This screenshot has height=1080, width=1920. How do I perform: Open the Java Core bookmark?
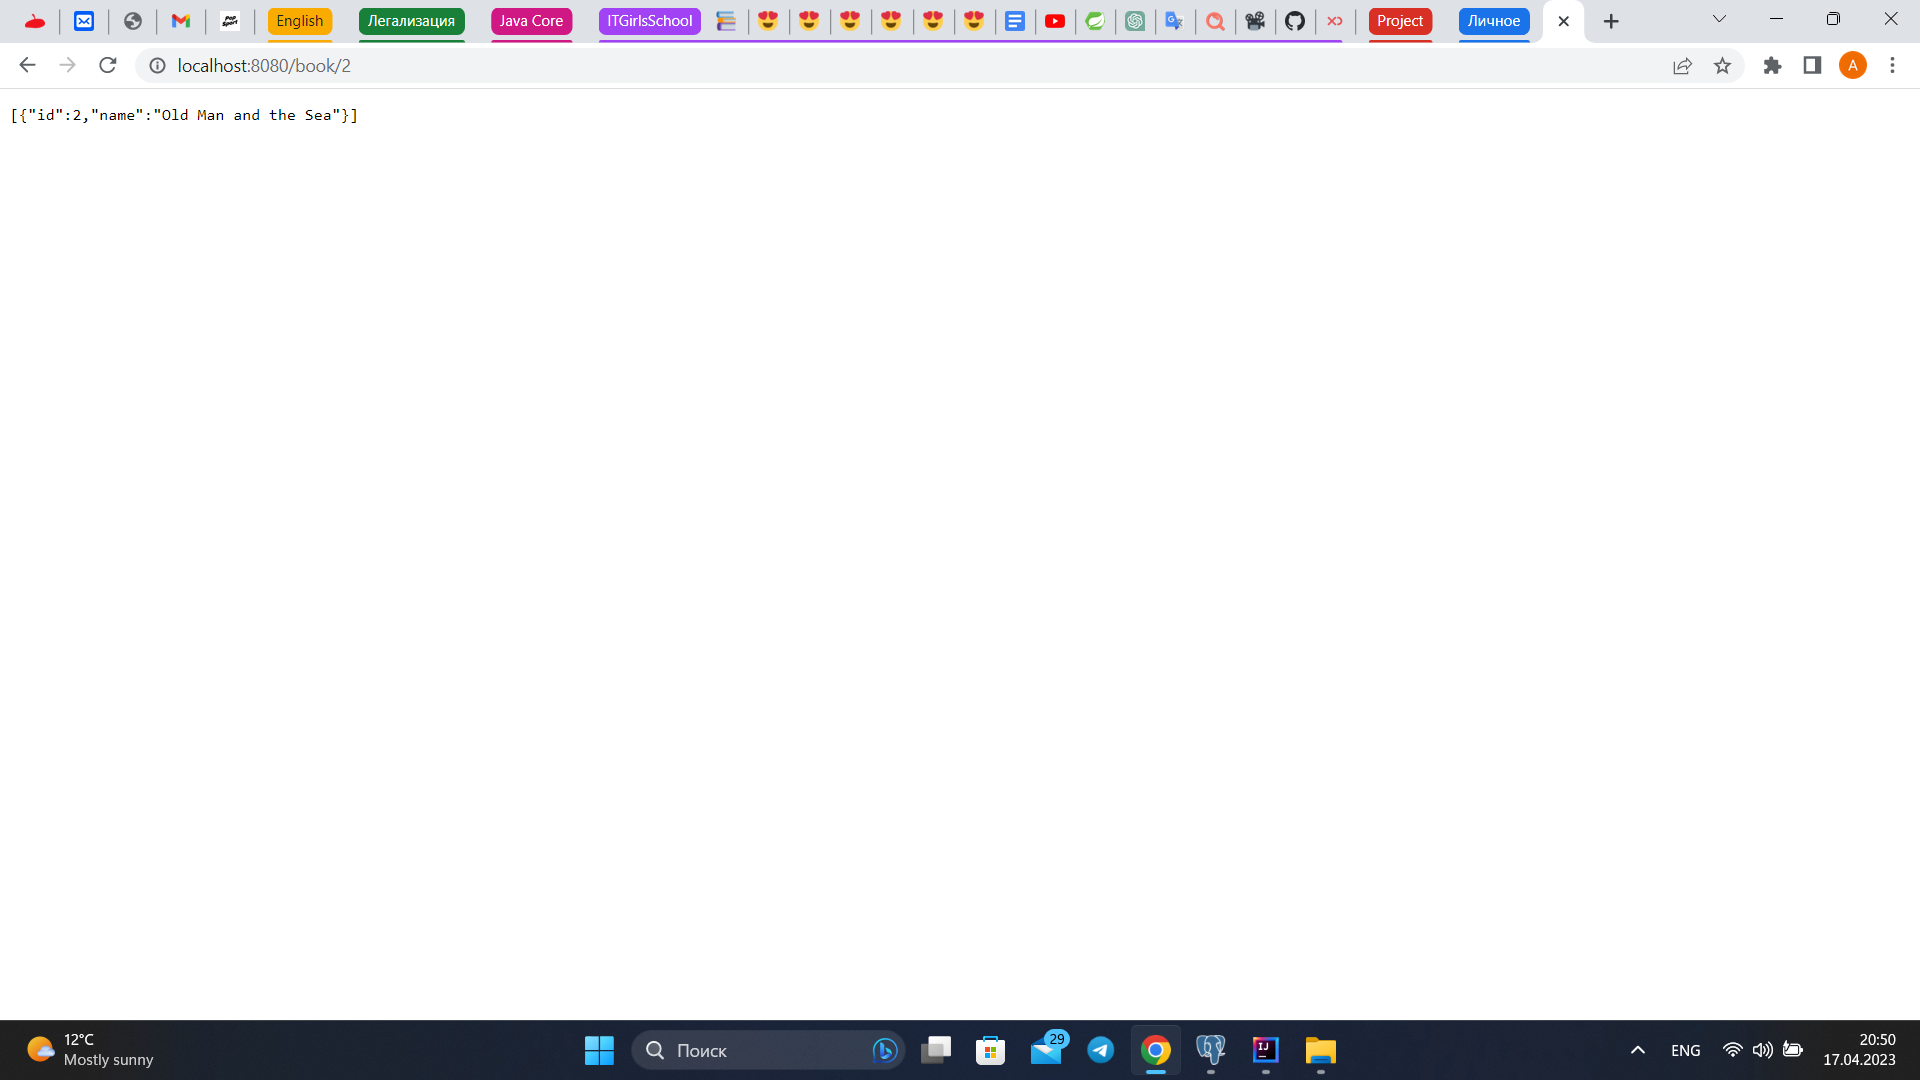531,20
